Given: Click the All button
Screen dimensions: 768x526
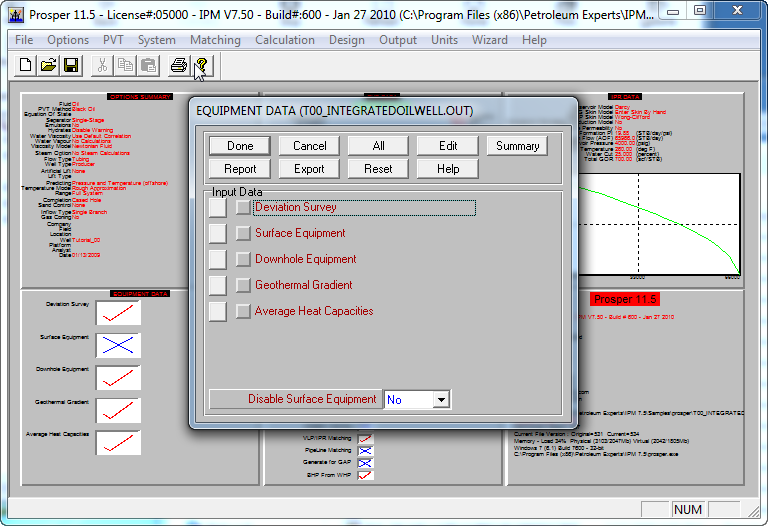Looking at the screenshot, I should 378,146.
